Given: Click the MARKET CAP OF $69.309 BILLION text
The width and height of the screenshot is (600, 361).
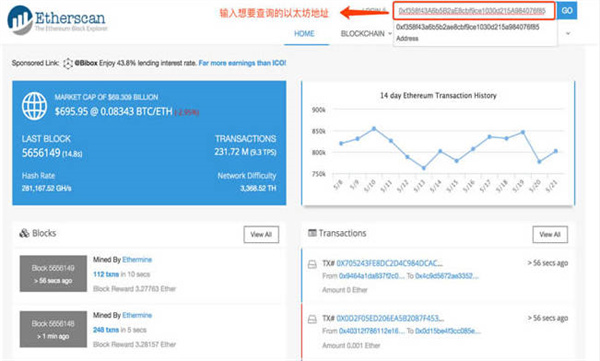Looking at the screenshot, I should [x=106, y=97].
